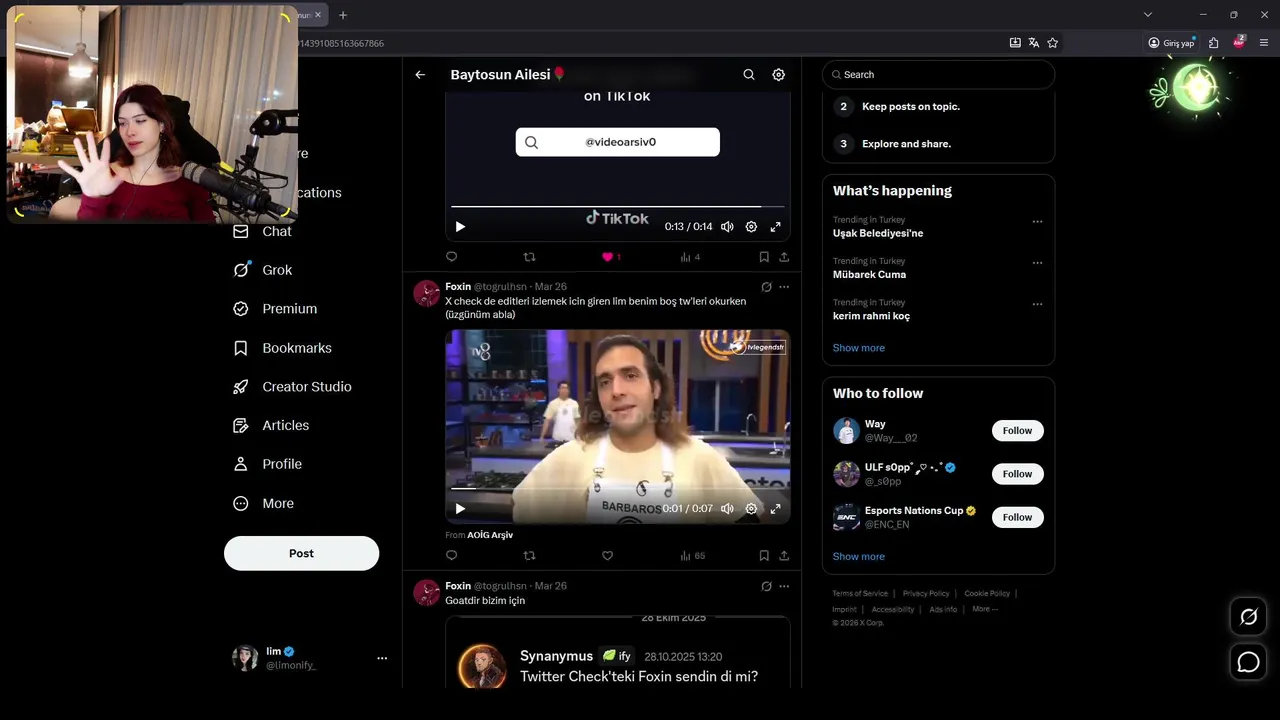The width and height of the screenshot is (1280, 720).
Task: Open Grok icon on Goatdir bizim için post
Action: coord(766,586)
